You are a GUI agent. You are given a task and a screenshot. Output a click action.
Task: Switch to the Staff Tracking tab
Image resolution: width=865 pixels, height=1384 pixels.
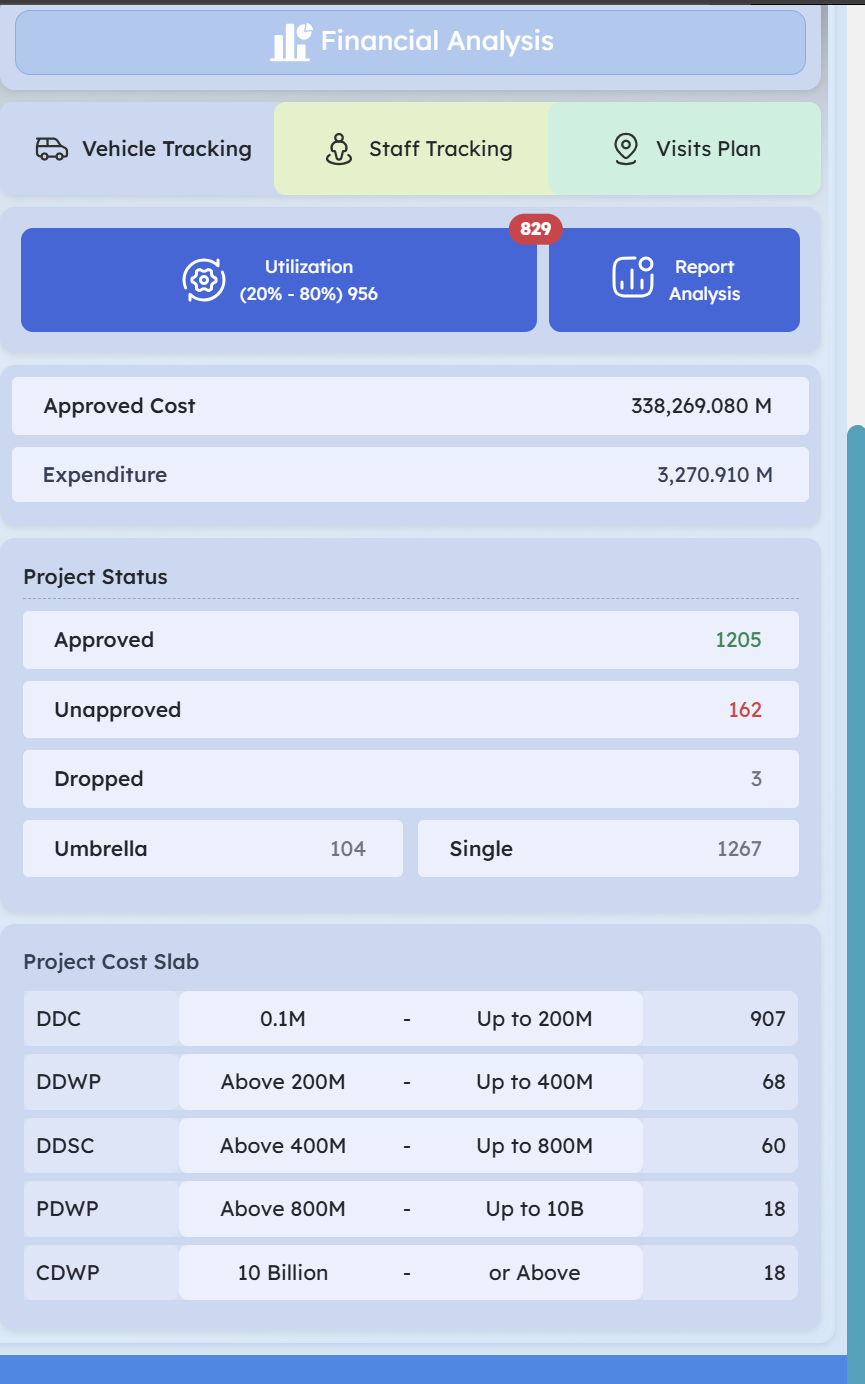click(411, 149)
